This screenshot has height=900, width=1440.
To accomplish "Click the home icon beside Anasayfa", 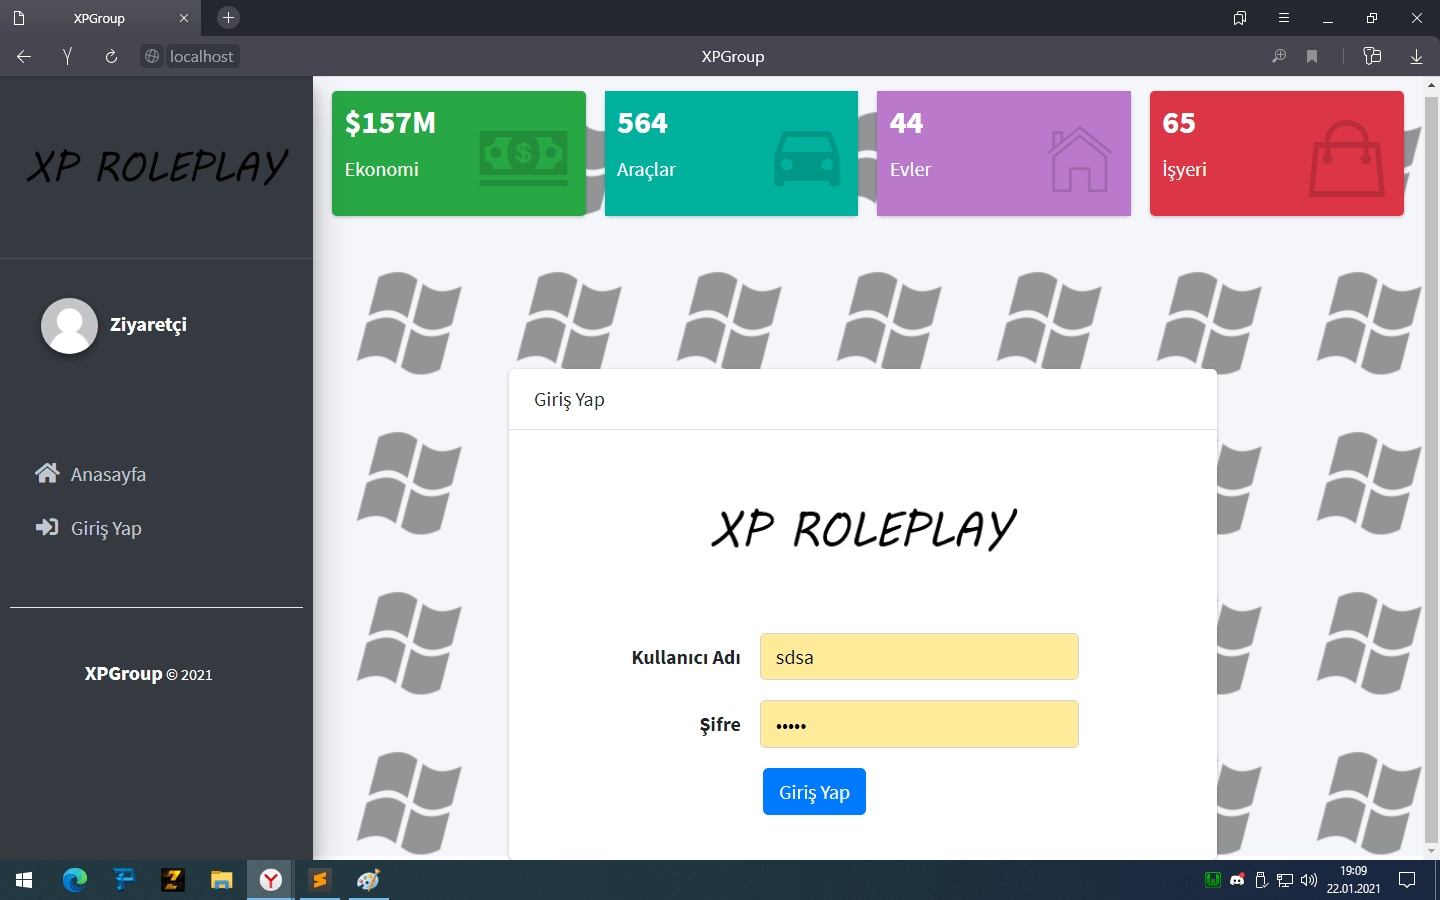I will point(47,473).
